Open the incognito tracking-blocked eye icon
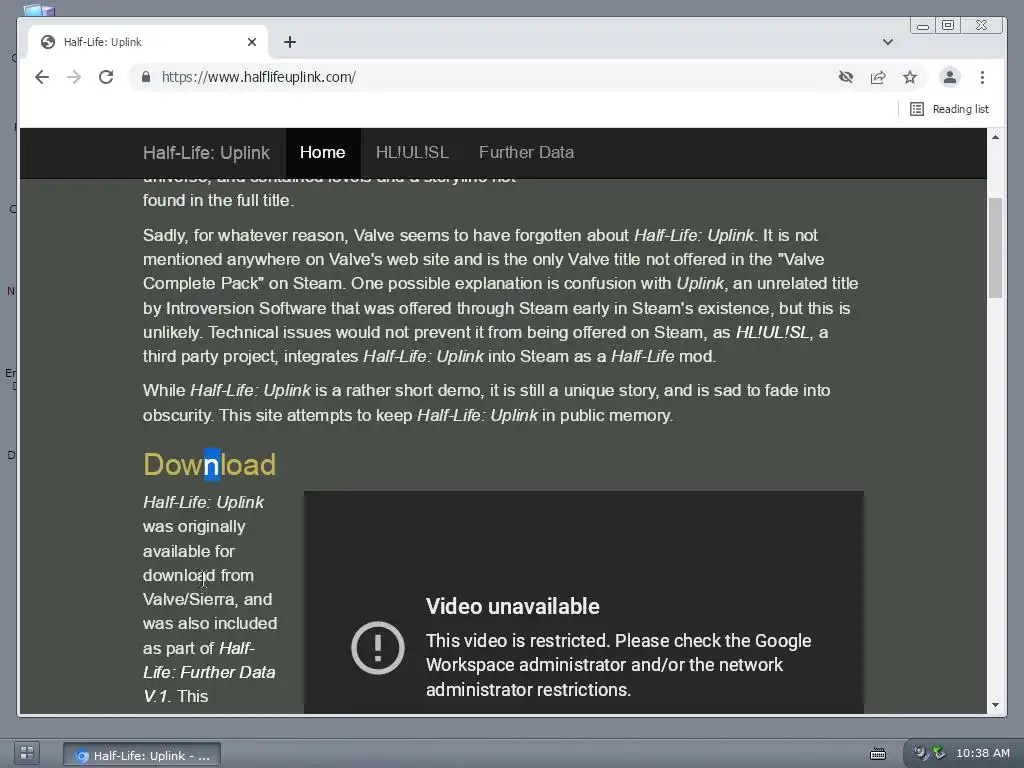The image size is (1024, 768). 846,77
